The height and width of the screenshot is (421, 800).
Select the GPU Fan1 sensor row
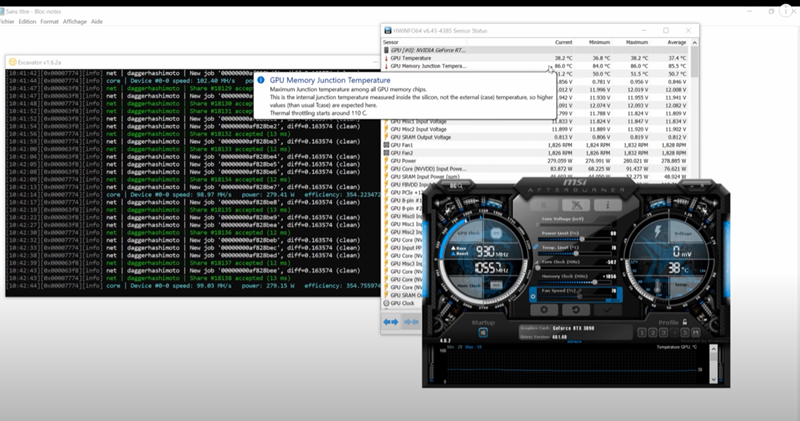point(536,145)
